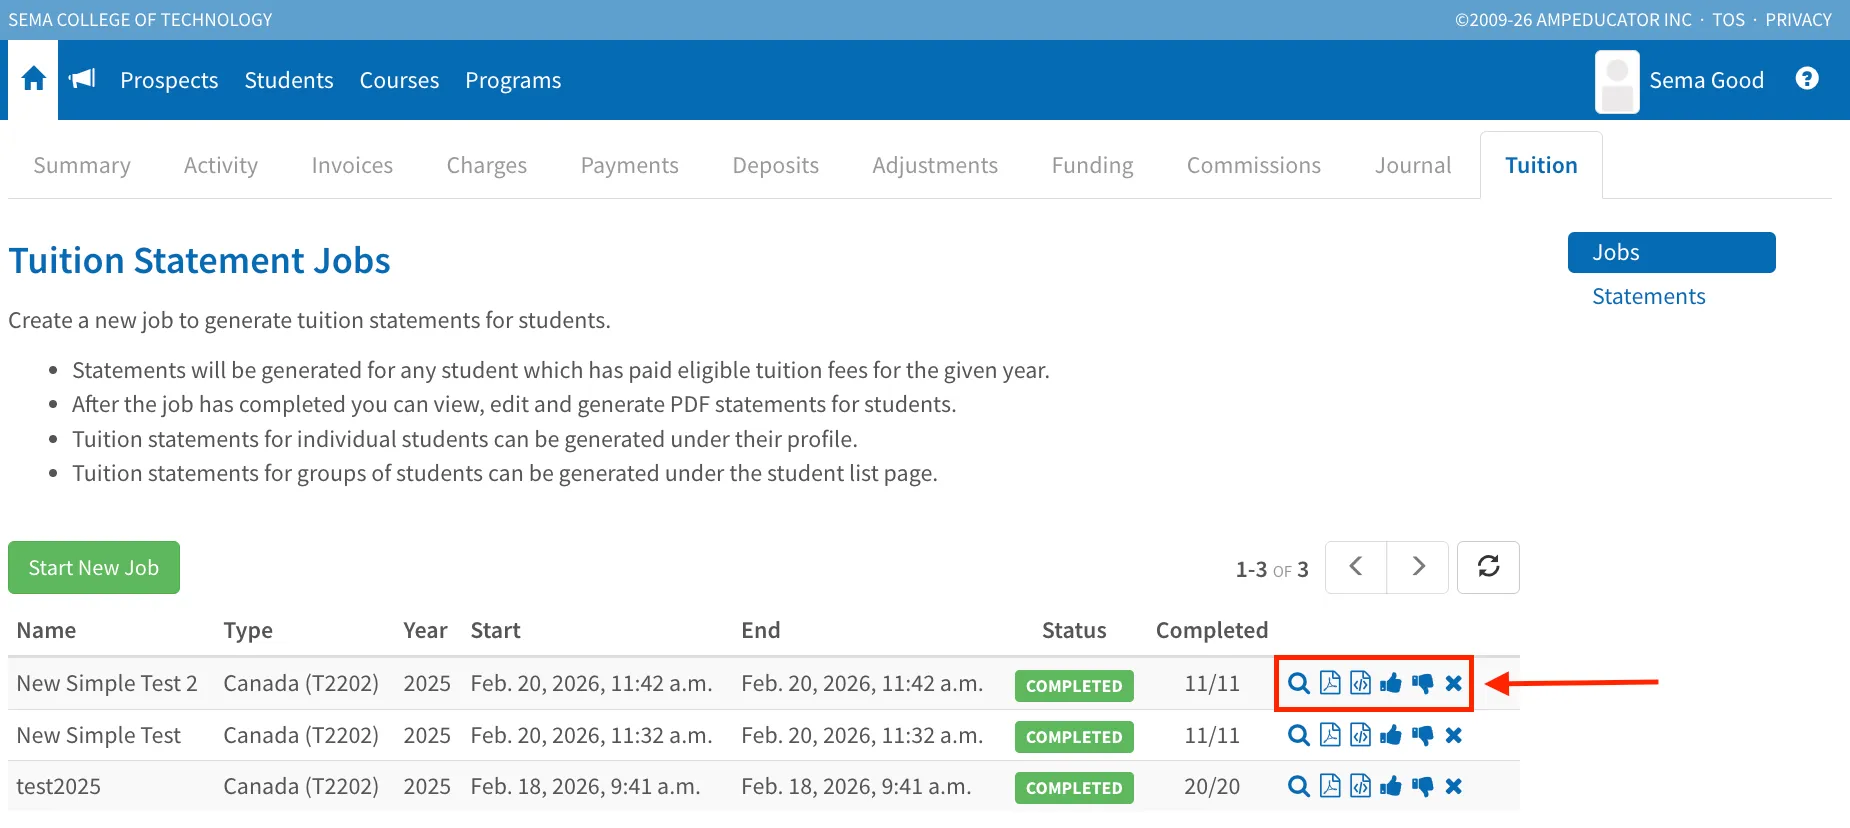Click the Type column header

(248, 630)
